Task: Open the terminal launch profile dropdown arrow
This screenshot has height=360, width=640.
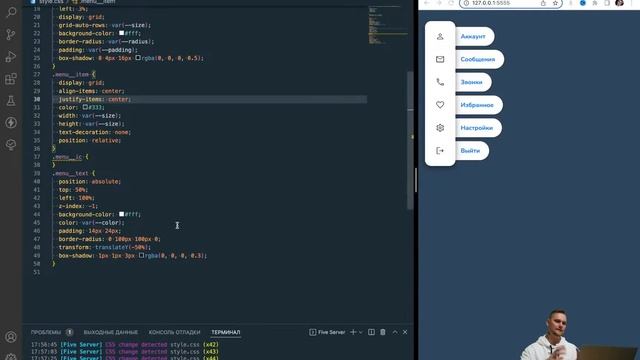Action: click(360, 332)
